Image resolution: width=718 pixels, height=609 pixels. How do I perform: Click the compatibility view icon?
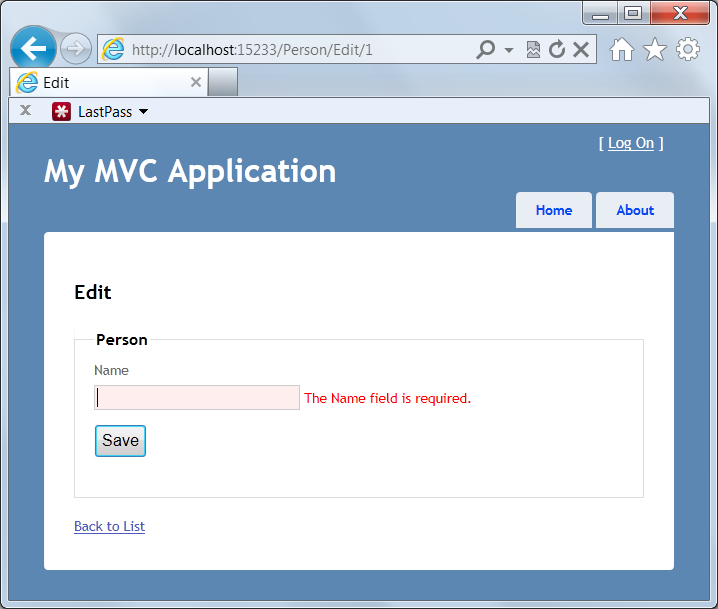coord(534,50)
